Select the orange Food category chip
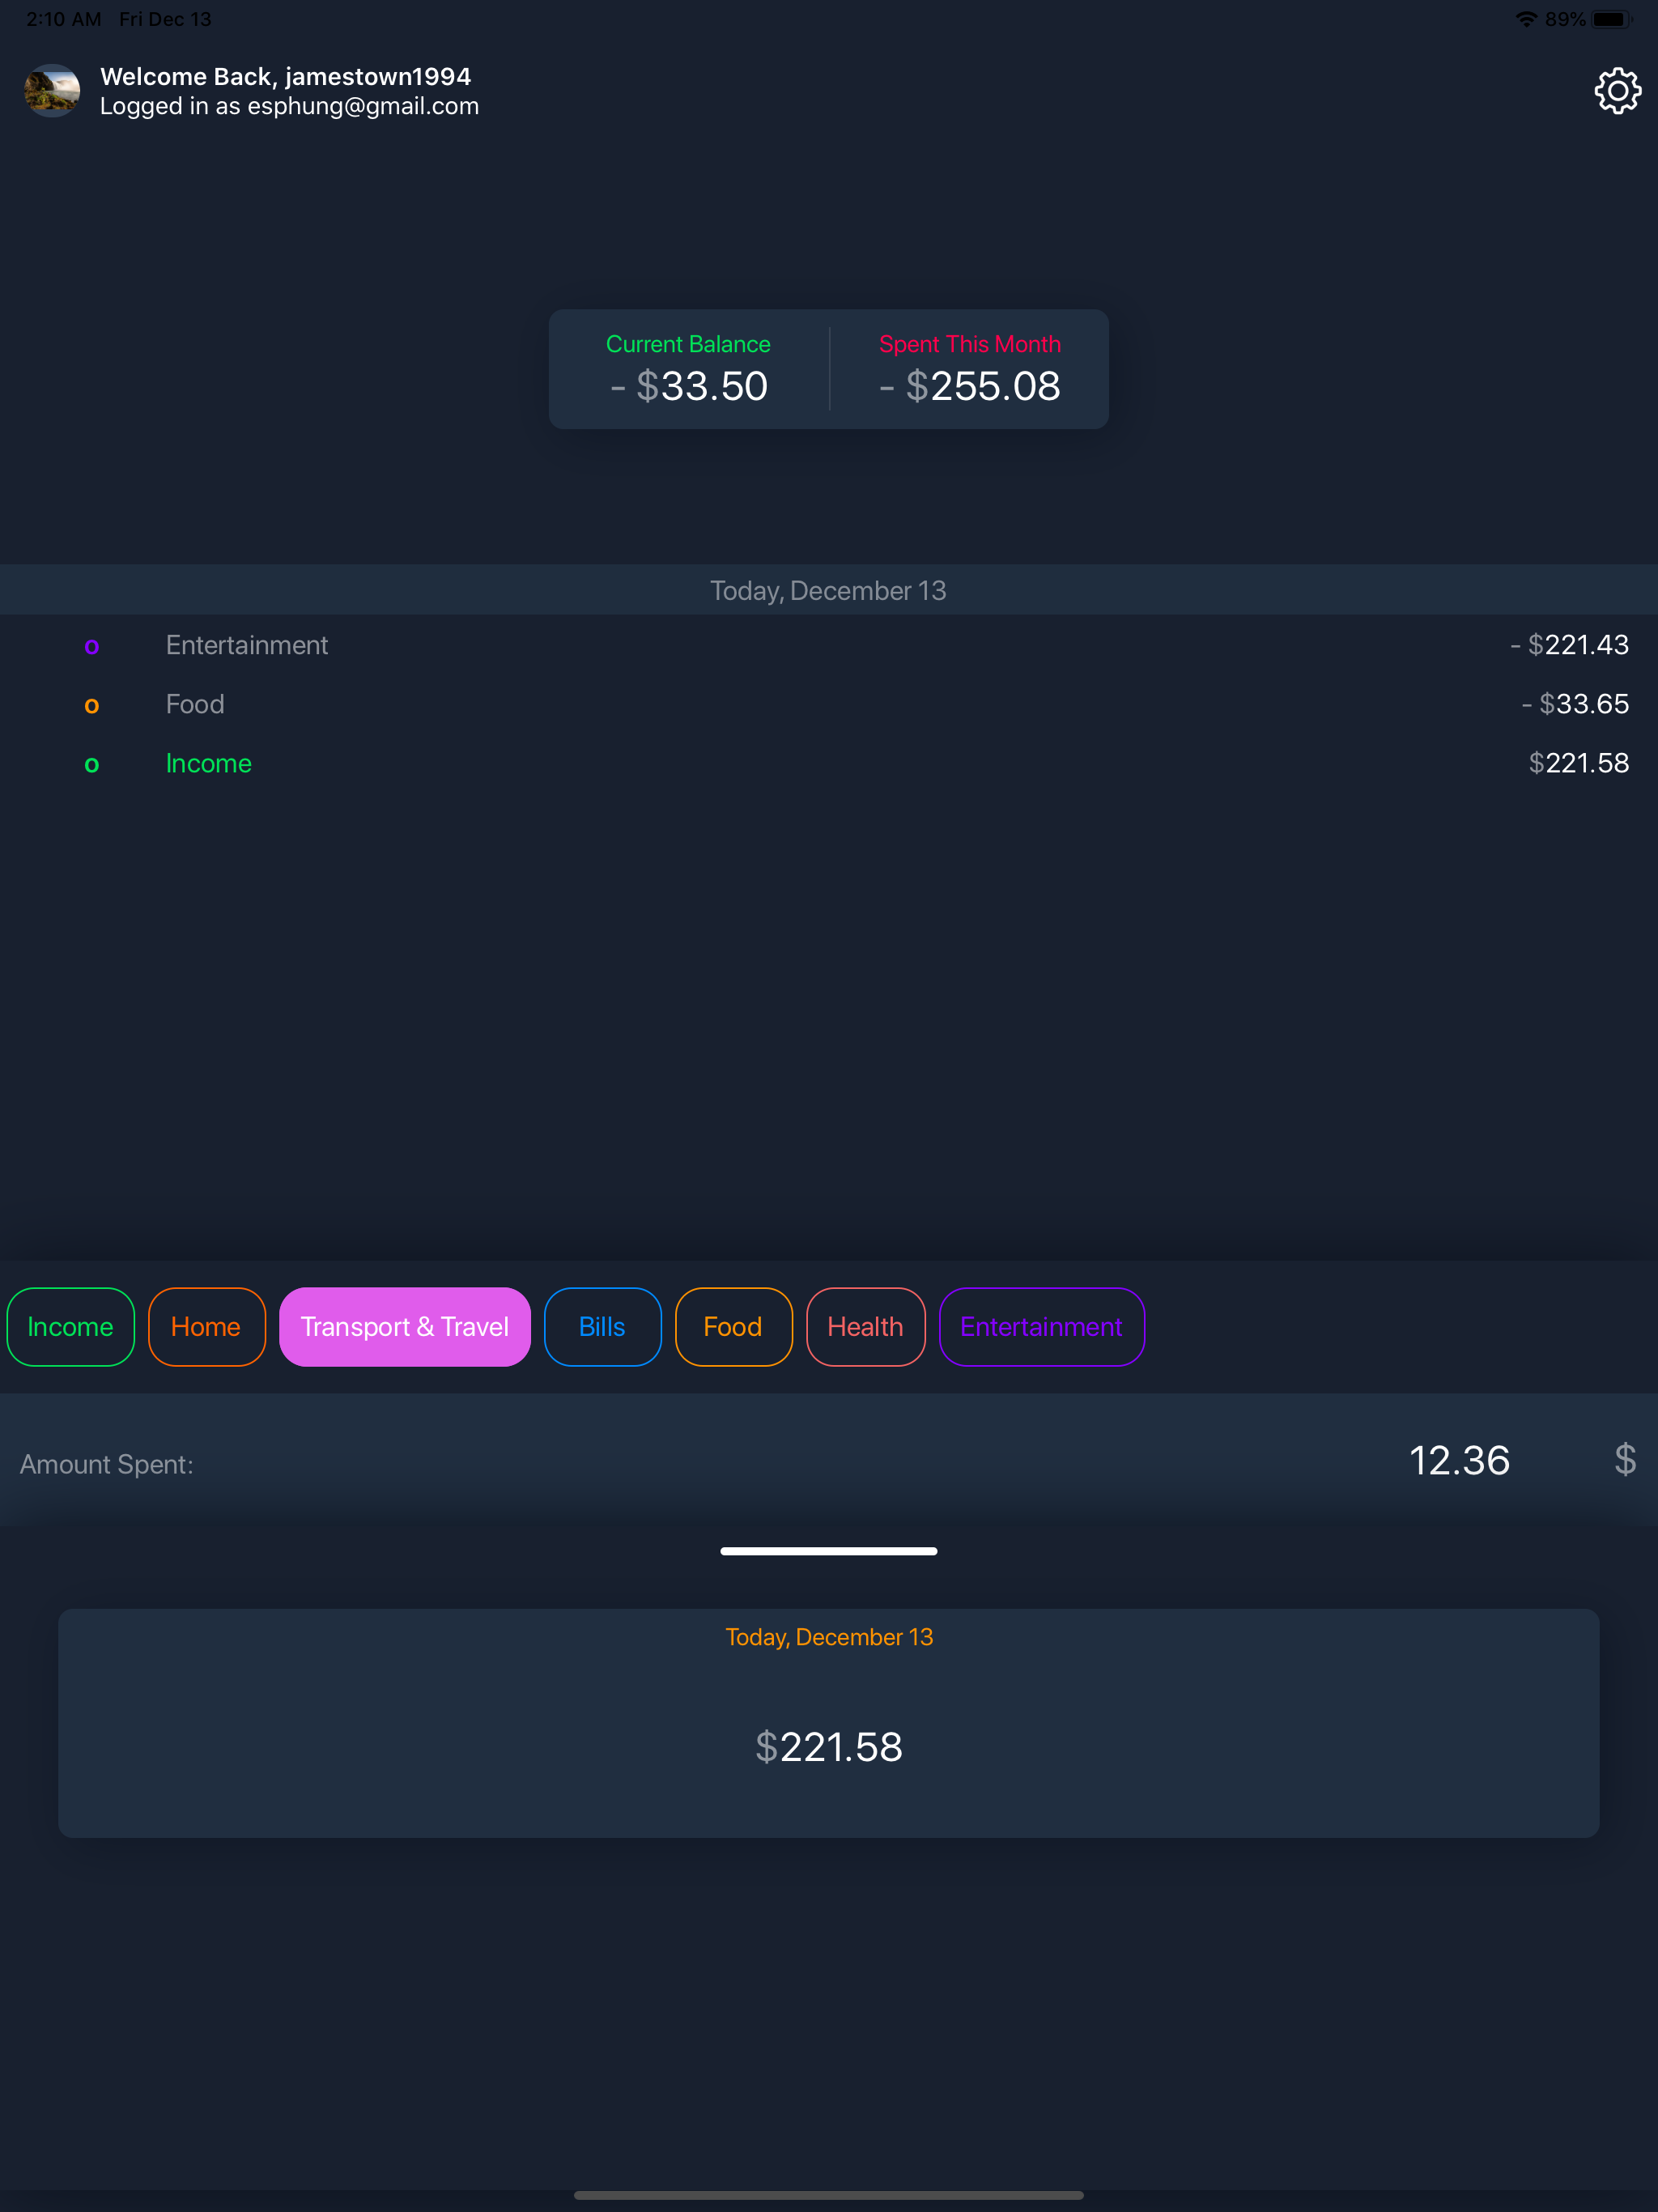This screenshot has height=2212, width=1658. click(x=733, y=1326)
